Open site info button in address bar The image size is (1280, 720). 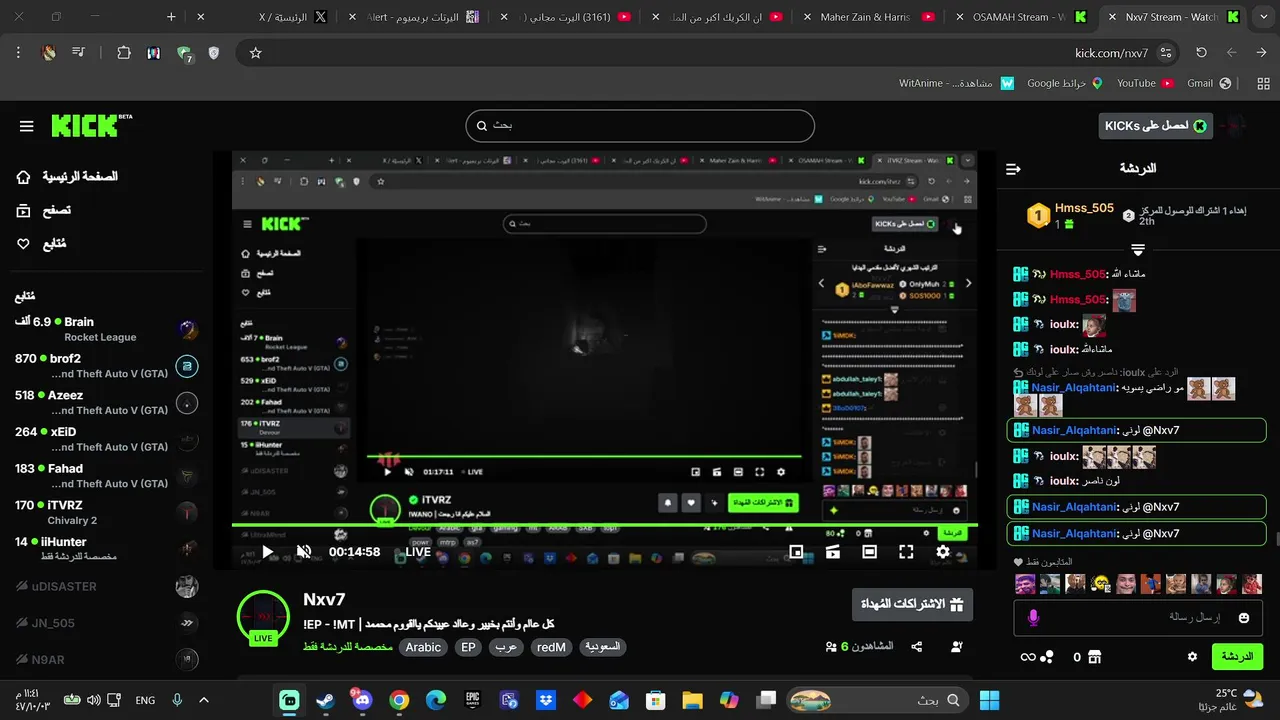pyautogui.click(x=1166, y=53)
